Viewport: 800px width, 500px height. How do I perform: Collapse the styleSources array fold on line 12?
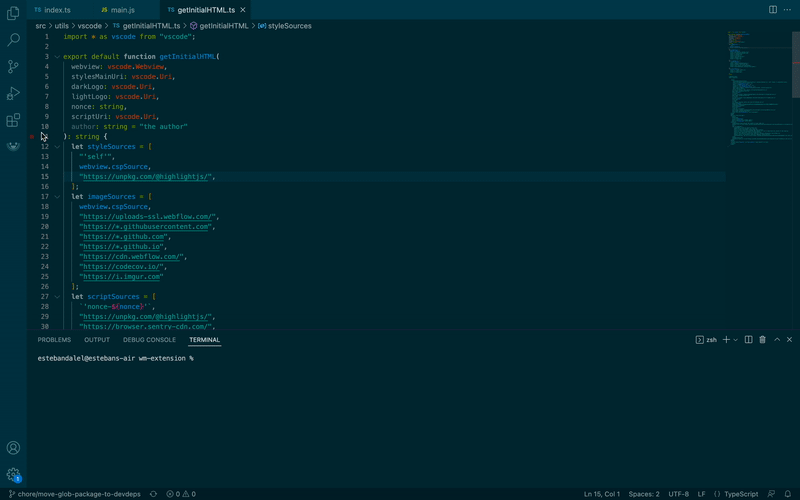(57, 147)
